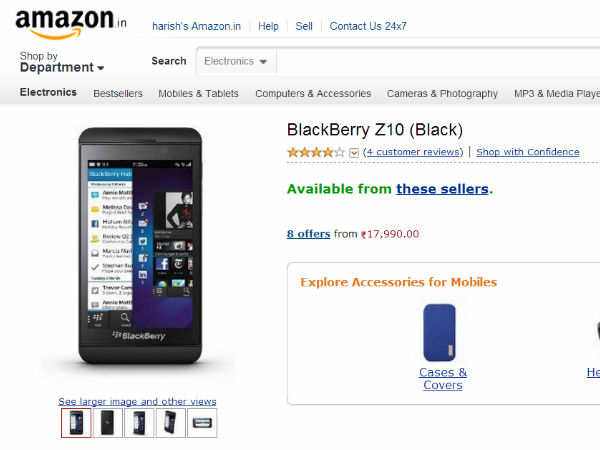Click the star rating icons
This screenshot has height=450, width=600.
pyautogui.click(x=315, y=152)
